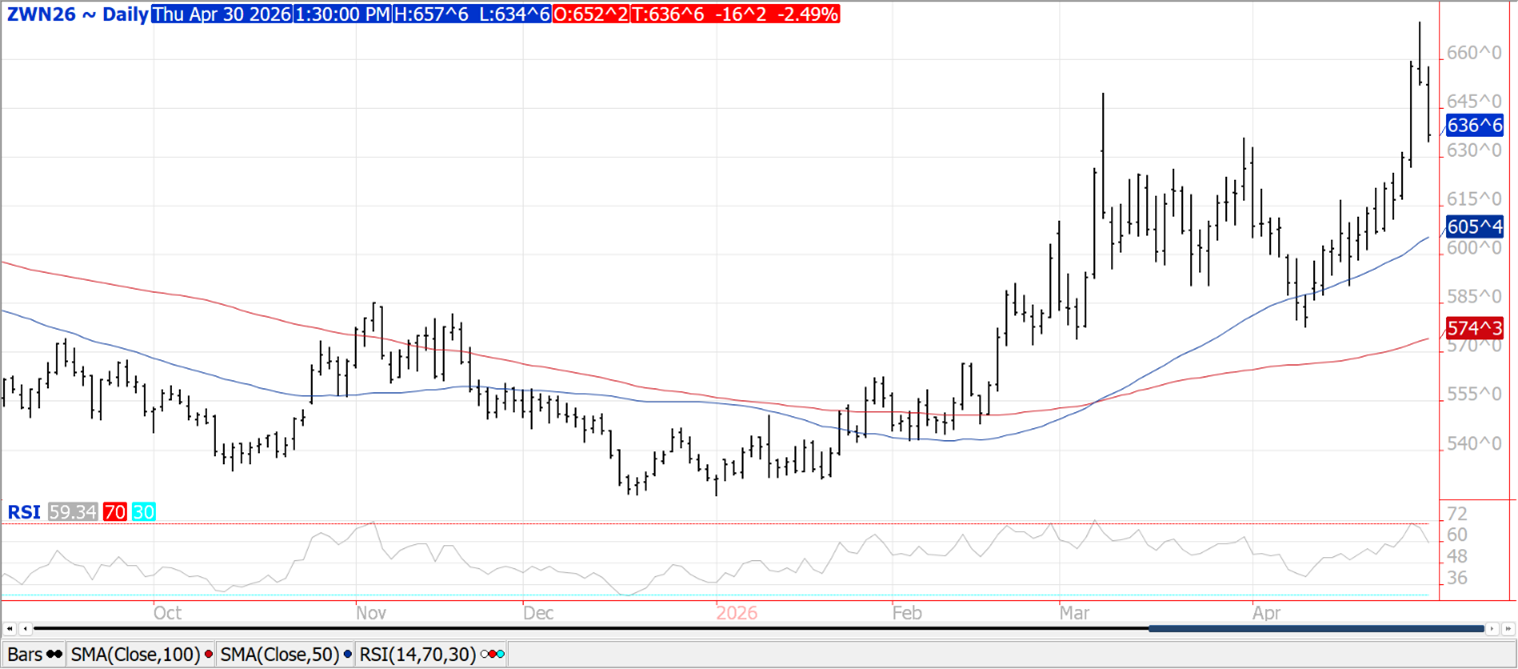Click the red SMA 100 color dot
The width and height of the screenshot is (1518, 669).
[x=207, y=653]
